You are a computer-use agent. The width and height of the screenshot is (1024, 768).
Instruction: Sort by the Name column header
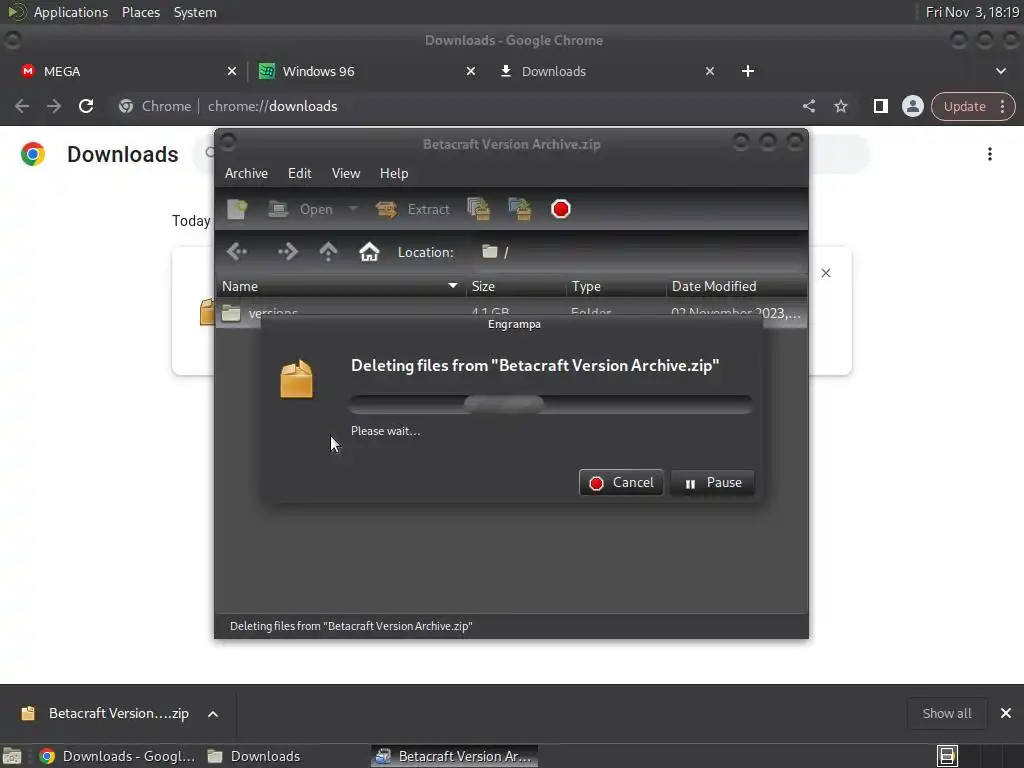point(340,286)
